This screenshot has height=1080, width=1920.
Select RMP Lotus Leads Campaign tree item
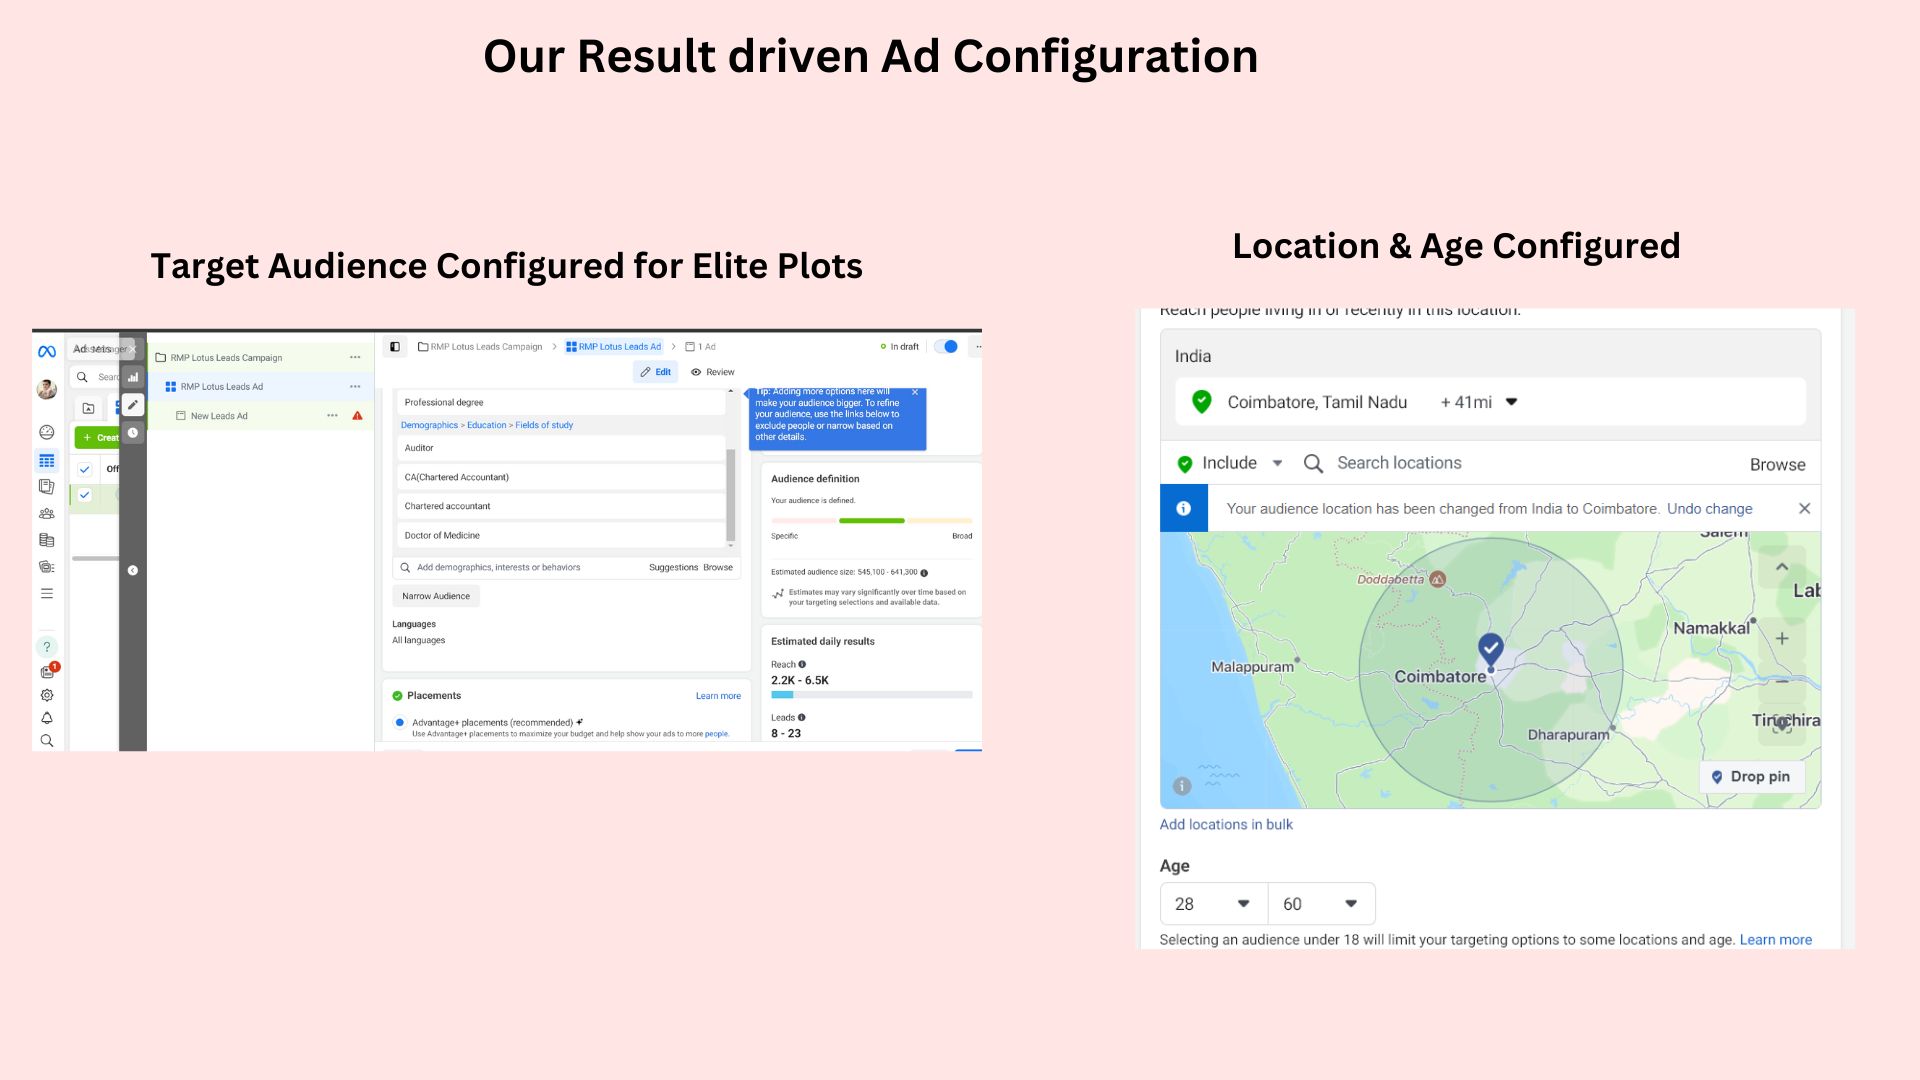(x=260, y=357)
